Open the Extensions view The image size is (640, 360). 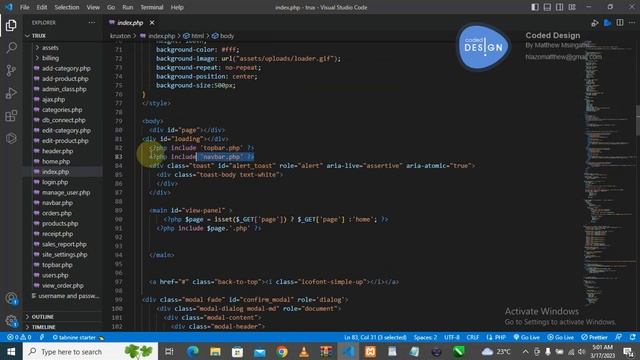(x=11, y=116)
